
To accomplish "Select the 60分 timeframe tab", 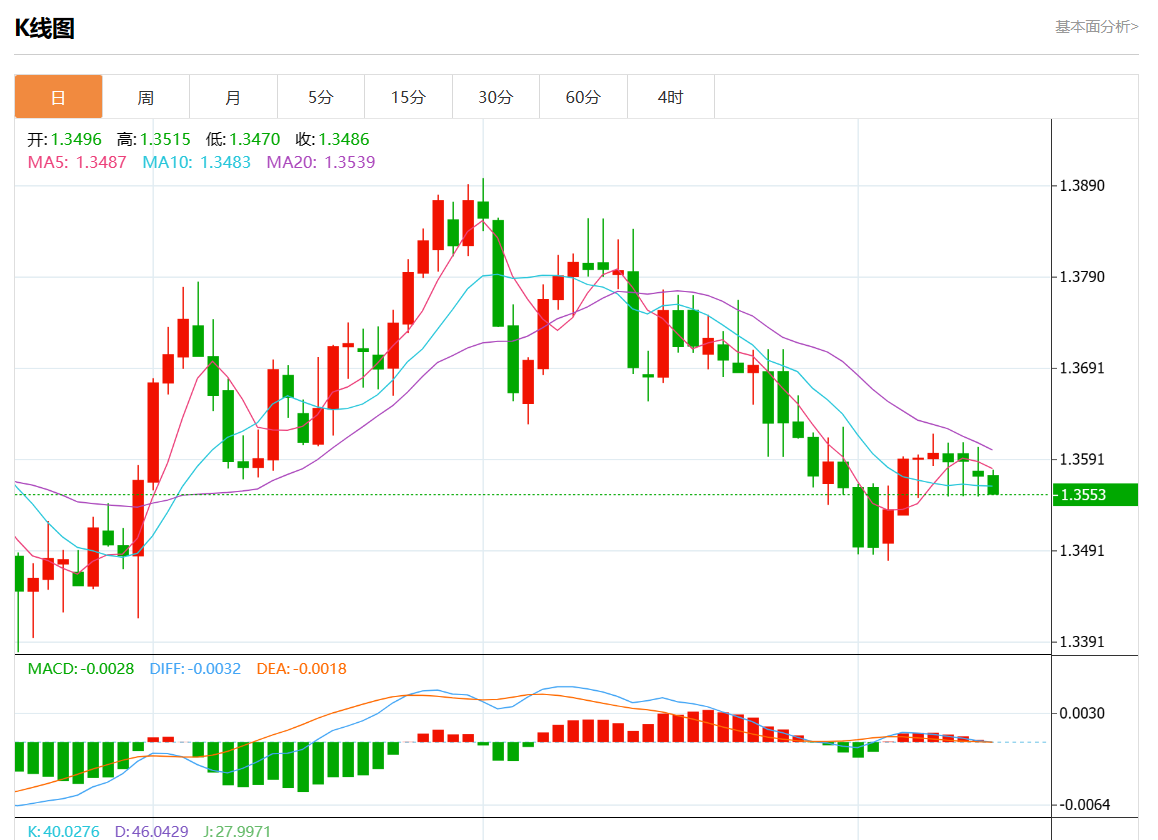I will [x=583, y=97].
